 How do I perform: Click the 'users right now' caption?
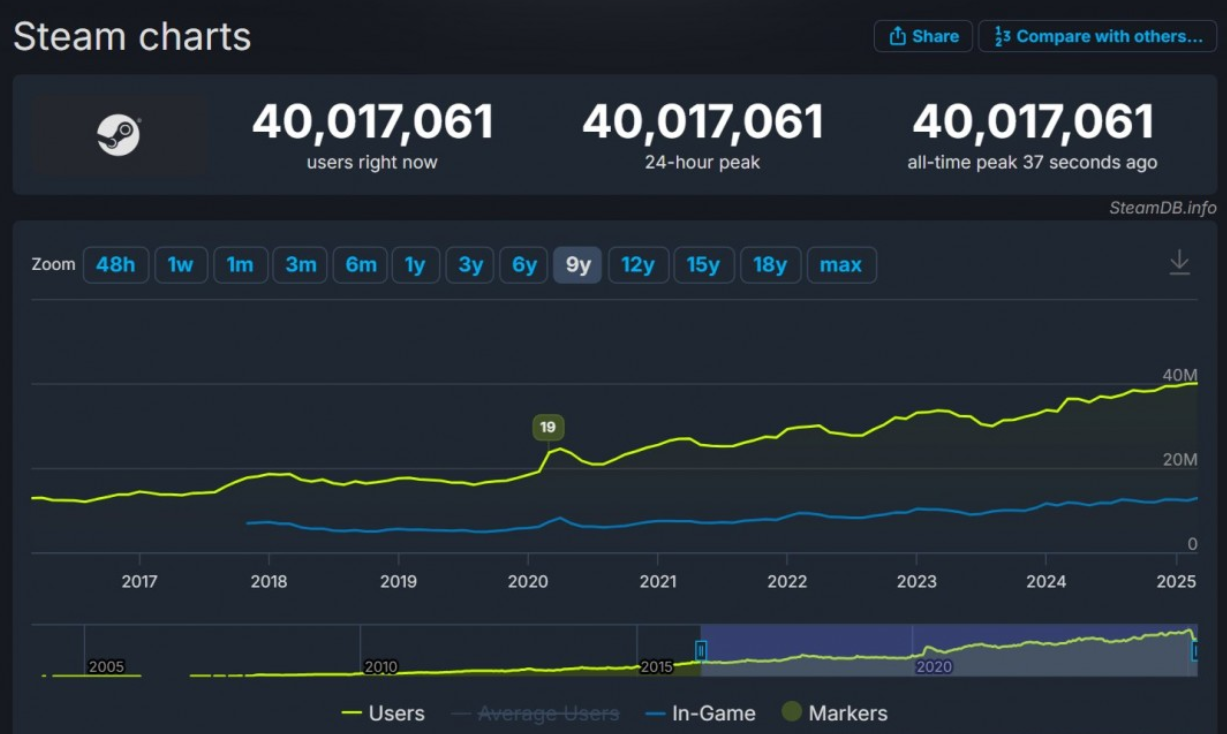pos(372,162)
